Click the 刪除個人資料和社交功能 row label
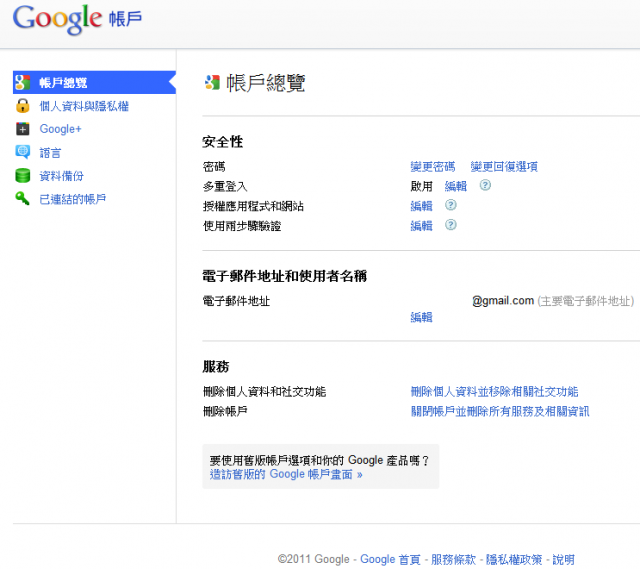 pyautogui.click(x=264, y=391)
